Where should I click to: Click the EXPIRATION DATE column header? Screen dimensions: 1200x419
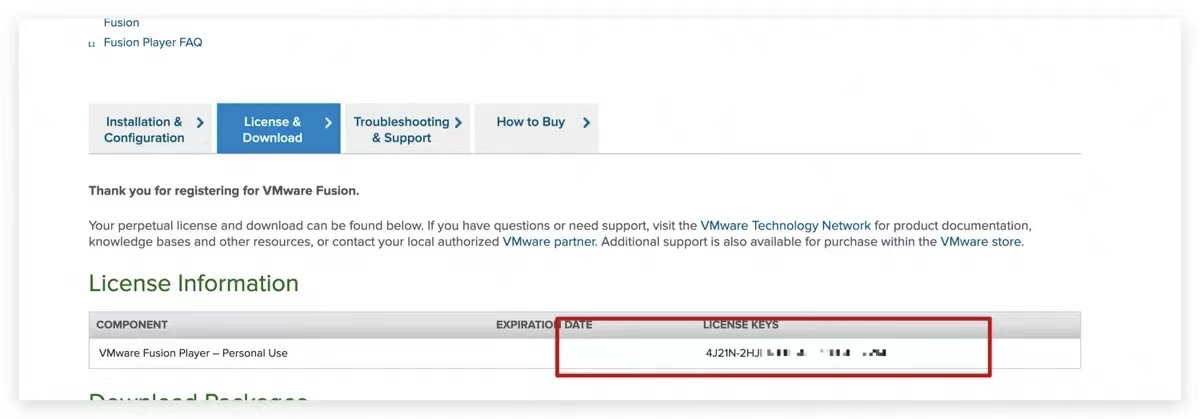coord(544,325)
